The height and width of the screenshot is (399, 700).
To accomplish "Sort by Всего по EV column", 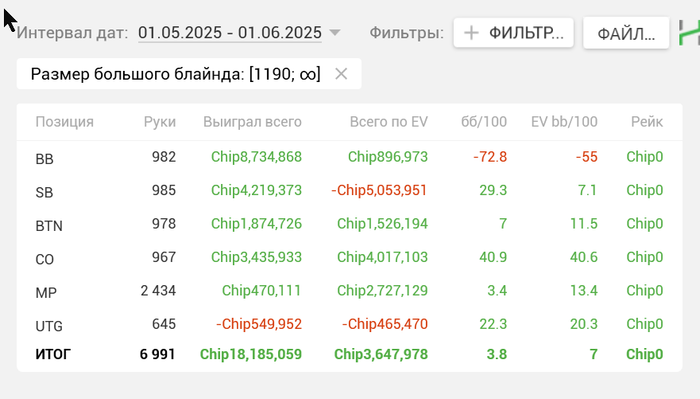I will [x=389, y=121].
